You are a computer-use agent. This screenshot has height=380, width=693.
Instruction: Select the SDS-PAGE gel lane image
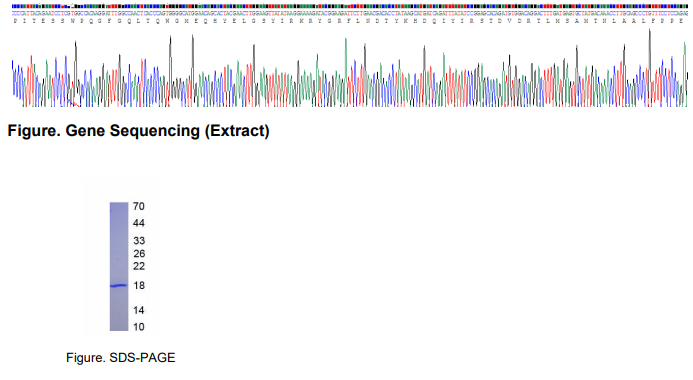click(119, 266)
